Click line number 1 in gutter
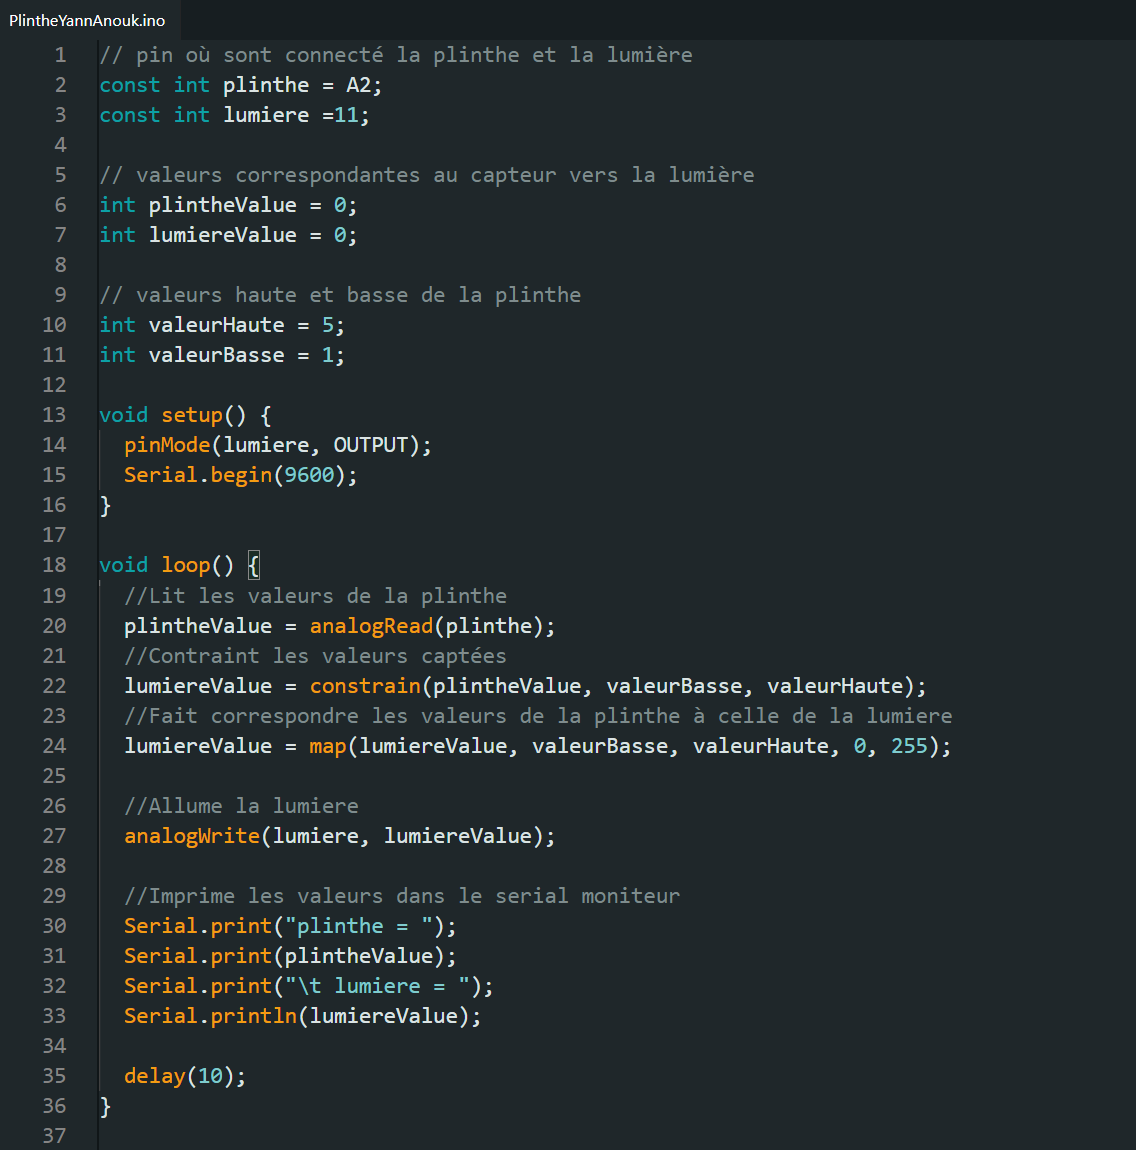The height and width of the screenshot is (1150, 1136). tap(60, 55)
